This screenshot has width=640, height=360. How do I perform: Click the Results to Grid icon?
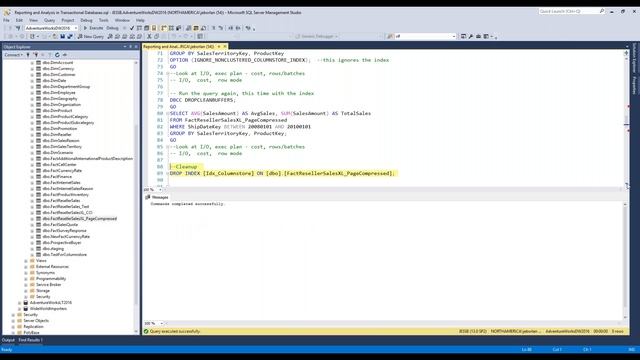(x=196, y=28)
